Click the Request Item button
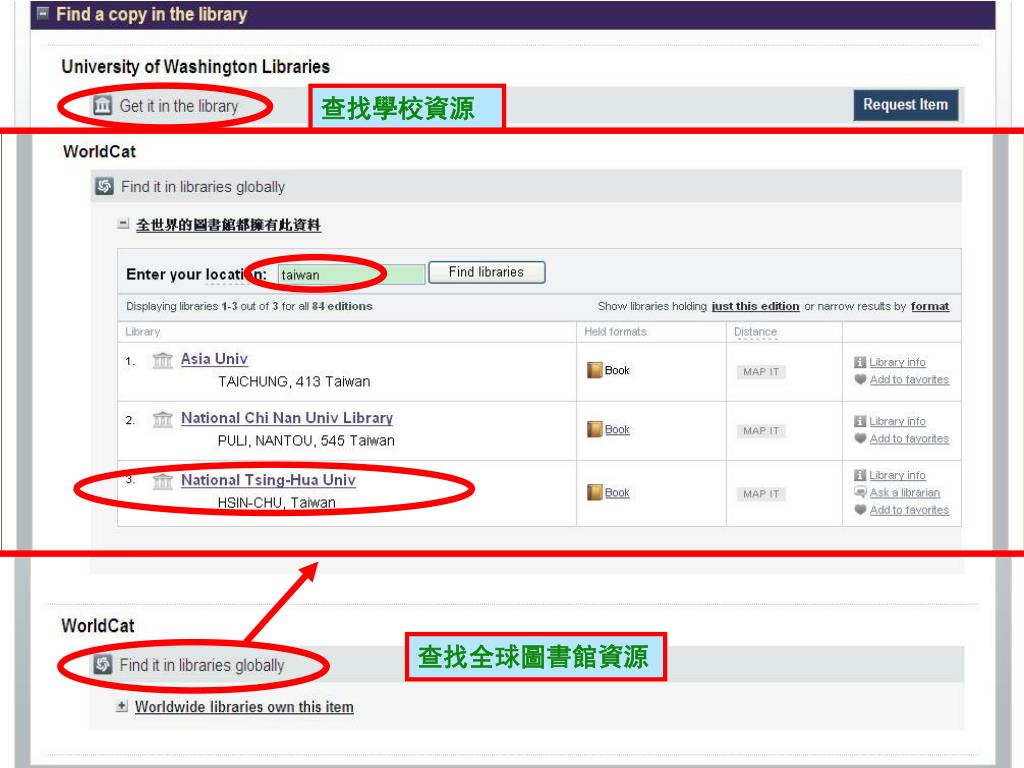Viewport: 1024px width, 768px height. [x=905, y=104]
